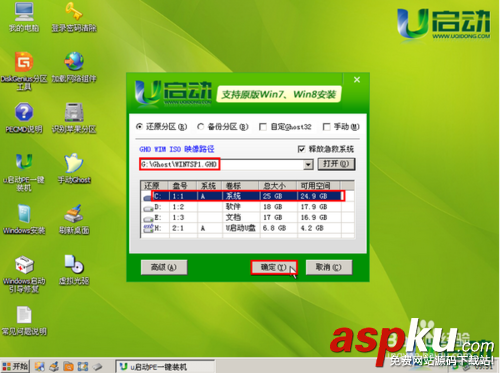Uncheck the 释放急救系统 checkbox
The width and height of the screenshot is (500, 373).
point(301,149)
